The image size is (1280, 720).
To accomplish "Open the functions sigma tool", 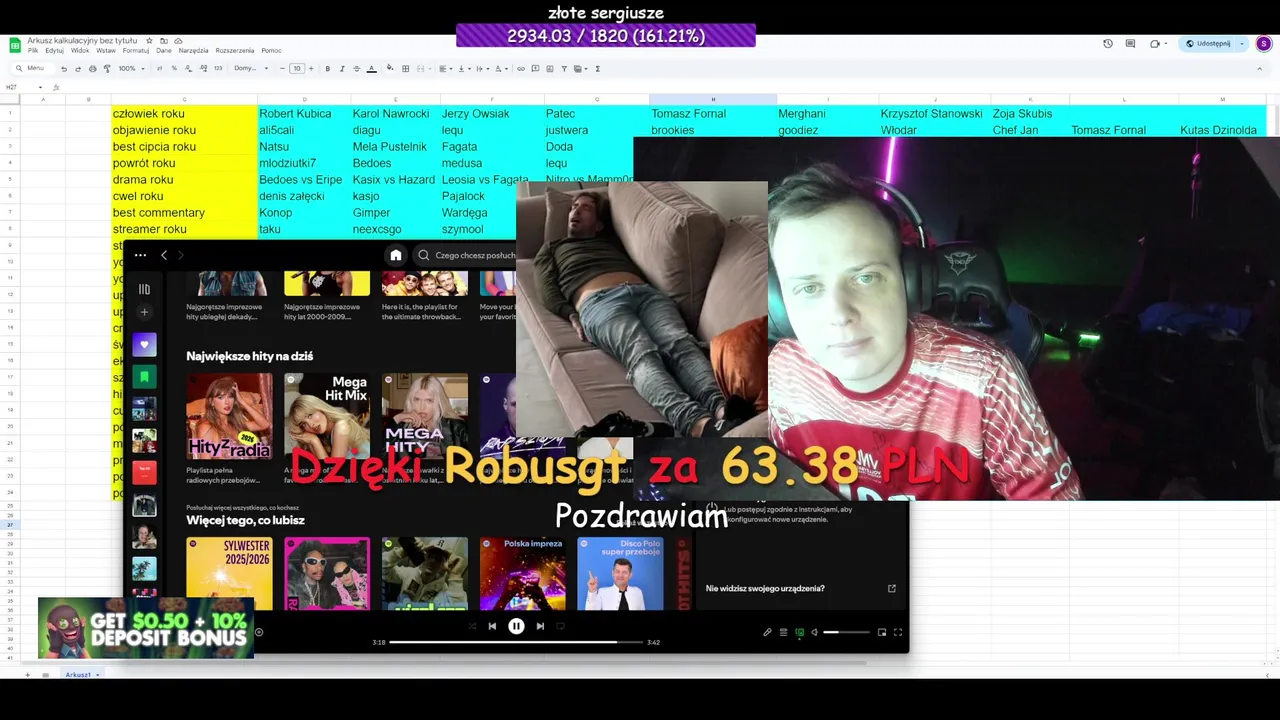I will point(597,69).
